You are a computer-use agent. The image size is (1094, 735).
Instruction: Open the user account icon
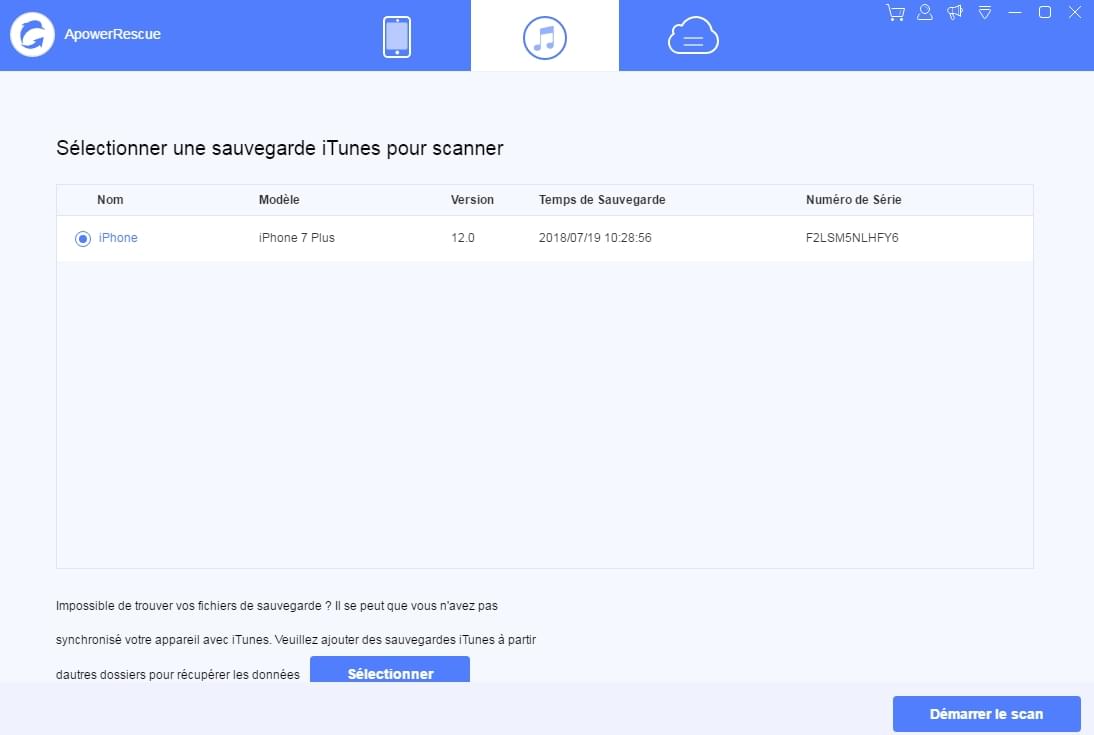click(925, 12)
